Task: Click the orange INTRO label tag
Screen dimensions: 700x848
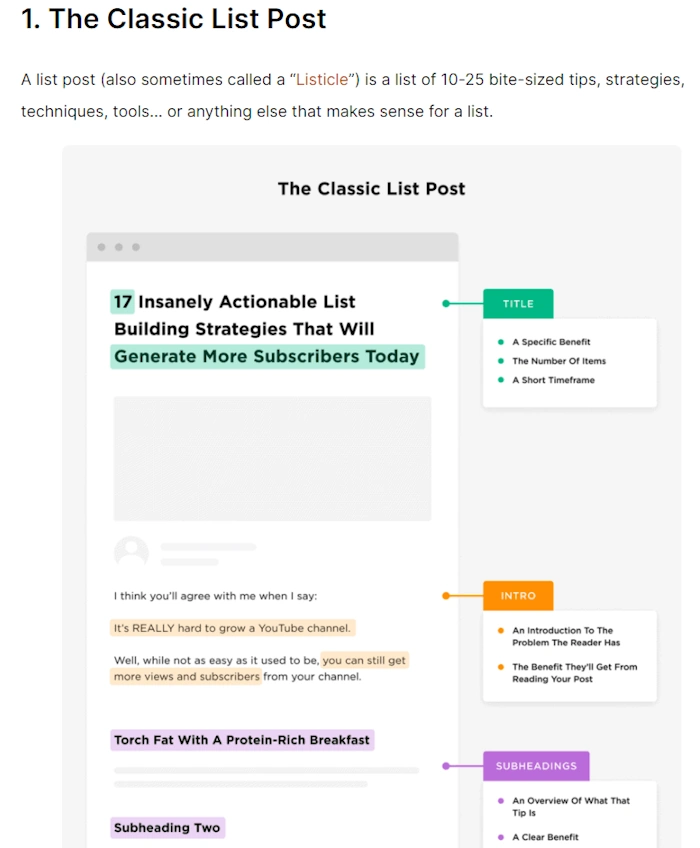Action: [x=518, y=595]
